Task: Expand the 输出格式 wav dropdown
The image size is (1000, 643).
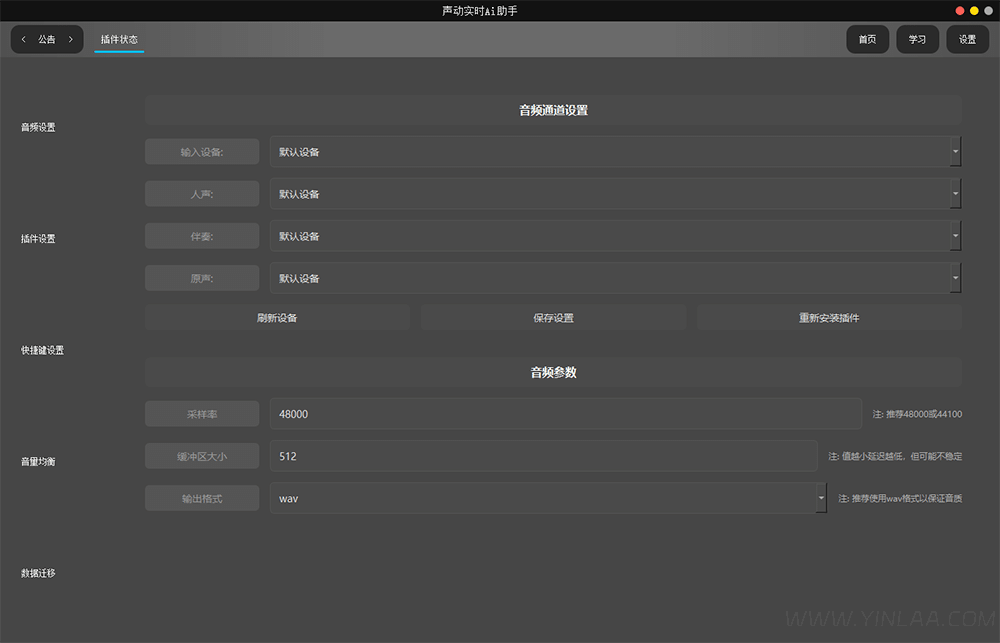Action: [821, 498]
